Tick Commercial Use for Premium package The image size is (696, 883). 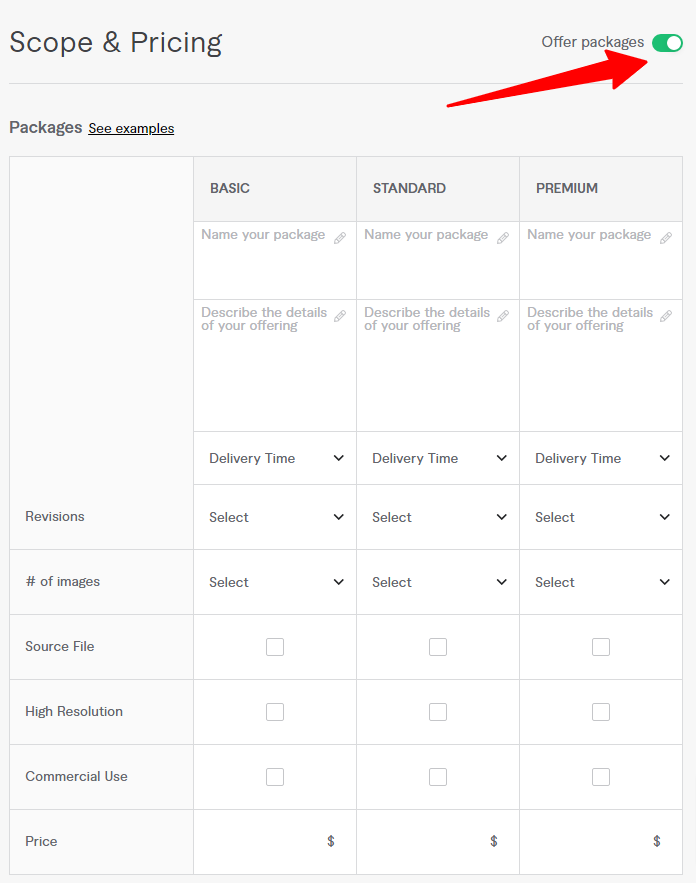[601, 777]
